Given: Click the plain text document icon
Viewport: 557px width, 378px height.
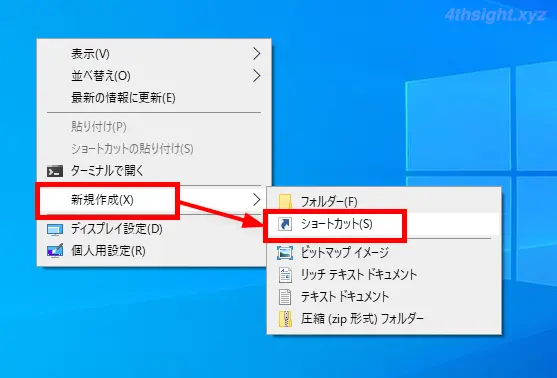Looking at the screenshot, I should coord(285,297).
